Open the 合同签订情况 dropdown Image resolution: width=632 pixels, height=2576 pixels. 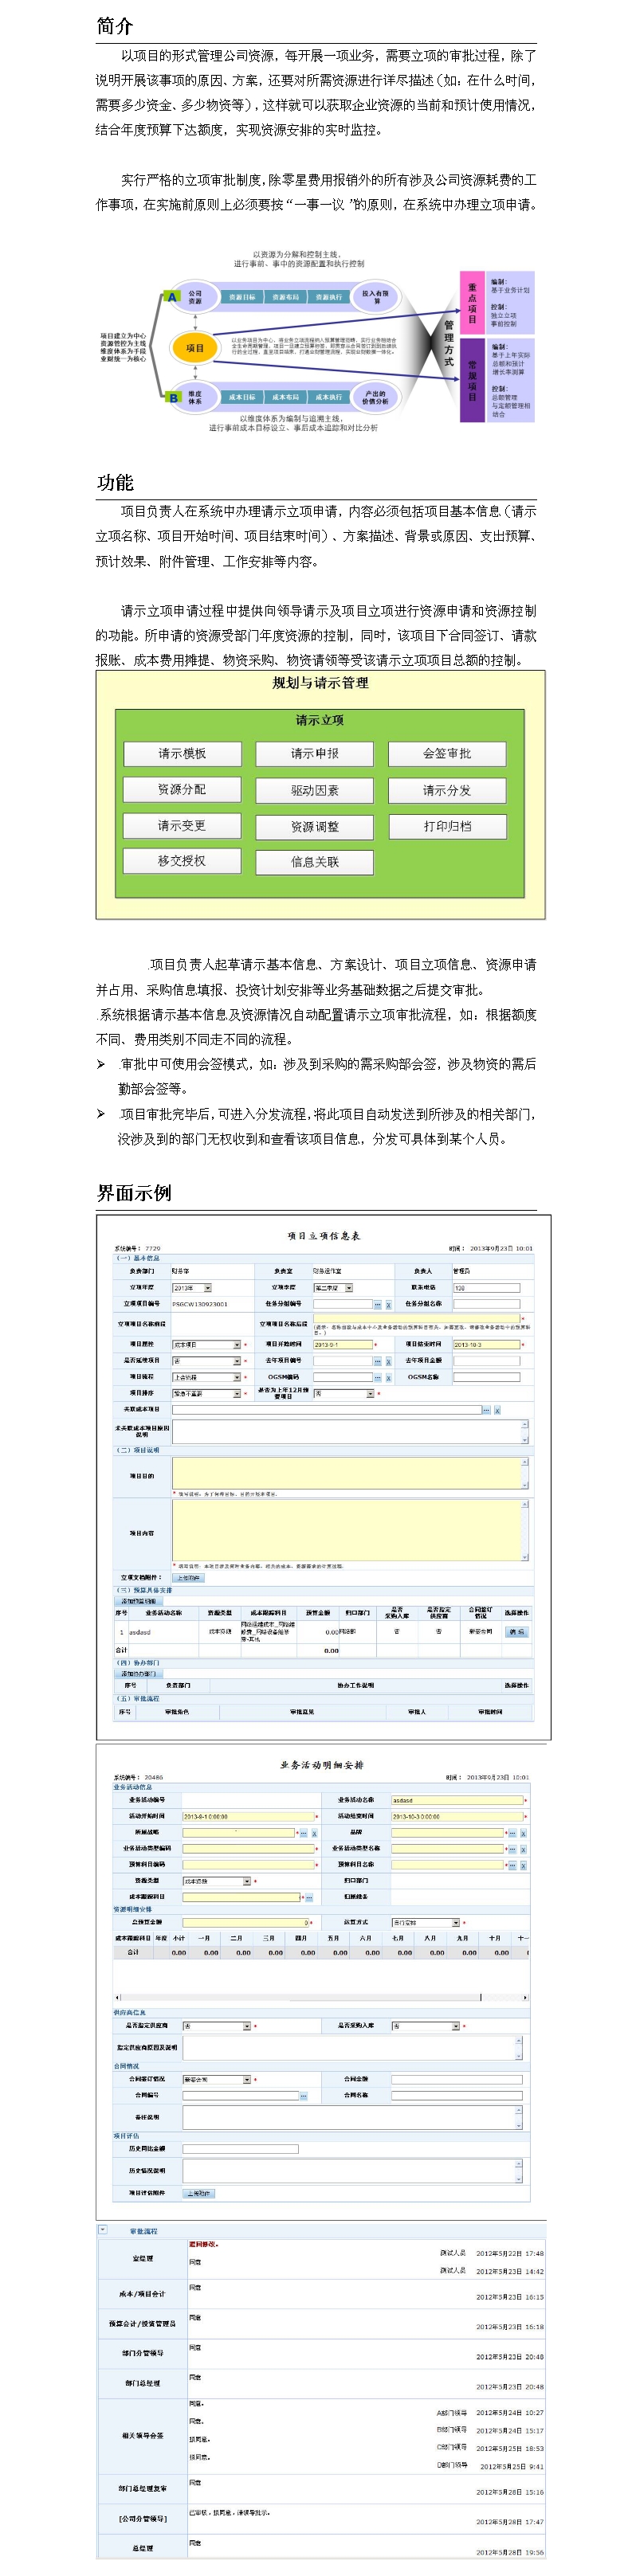[x=216, y=2079]
